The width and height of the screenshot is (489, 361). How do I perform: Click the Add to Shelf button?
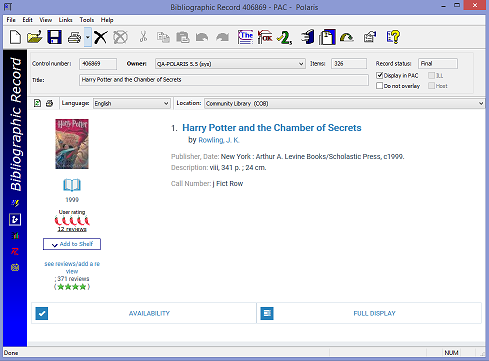(x=72, y=244)
